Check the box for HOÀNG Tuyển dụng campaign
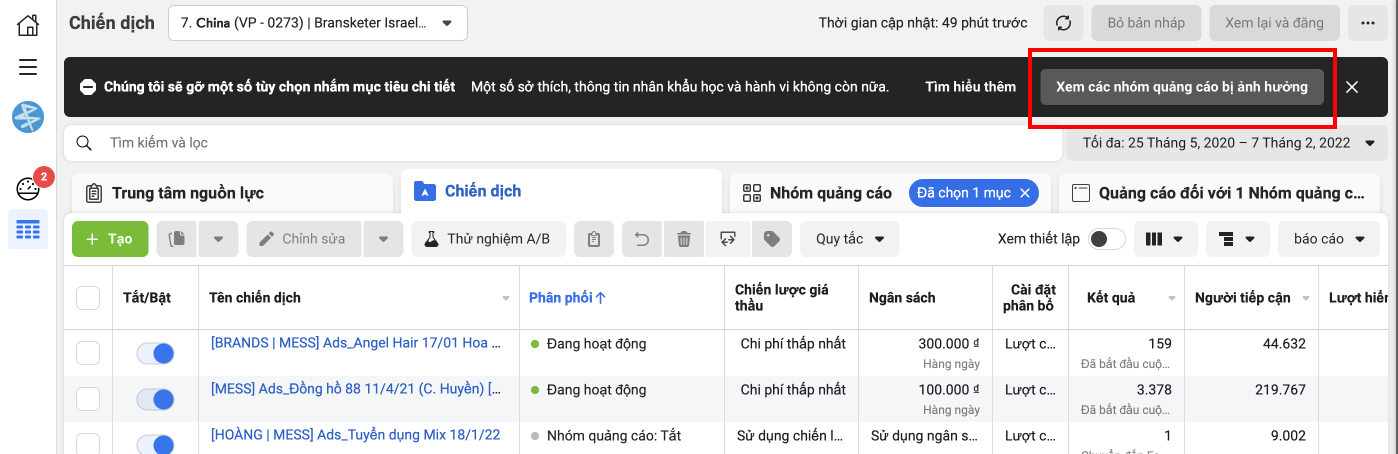 tap(88, 444)
